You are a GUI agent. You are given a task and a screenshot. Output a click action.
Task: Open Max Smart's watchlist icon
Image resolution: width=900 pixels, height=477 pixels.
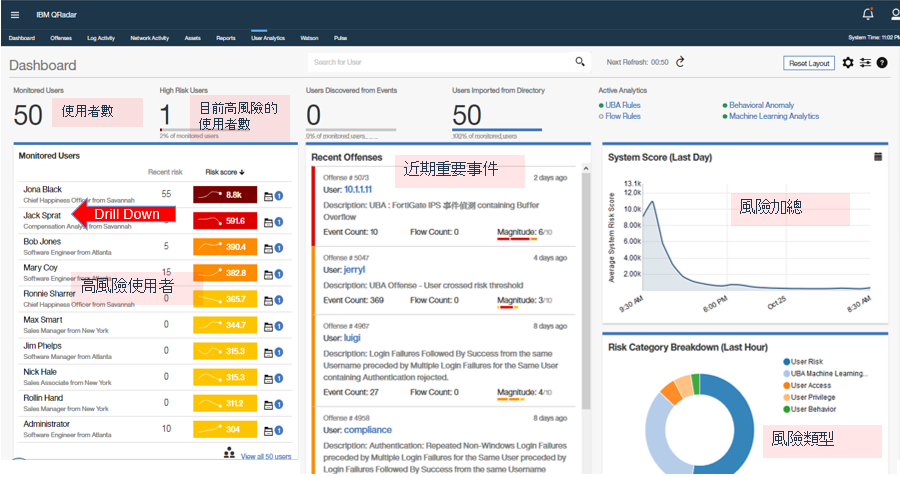268,327
